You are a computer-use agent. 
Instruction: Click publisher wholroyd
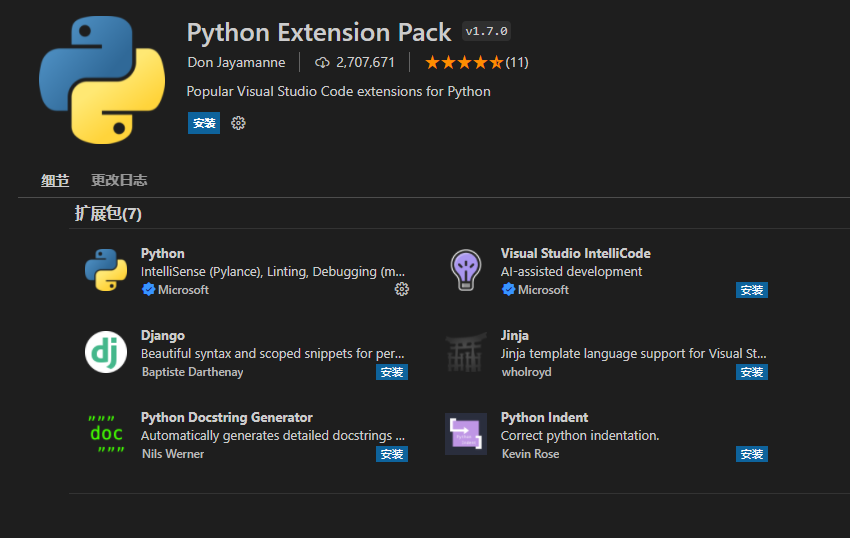click(x=526, y=372)
